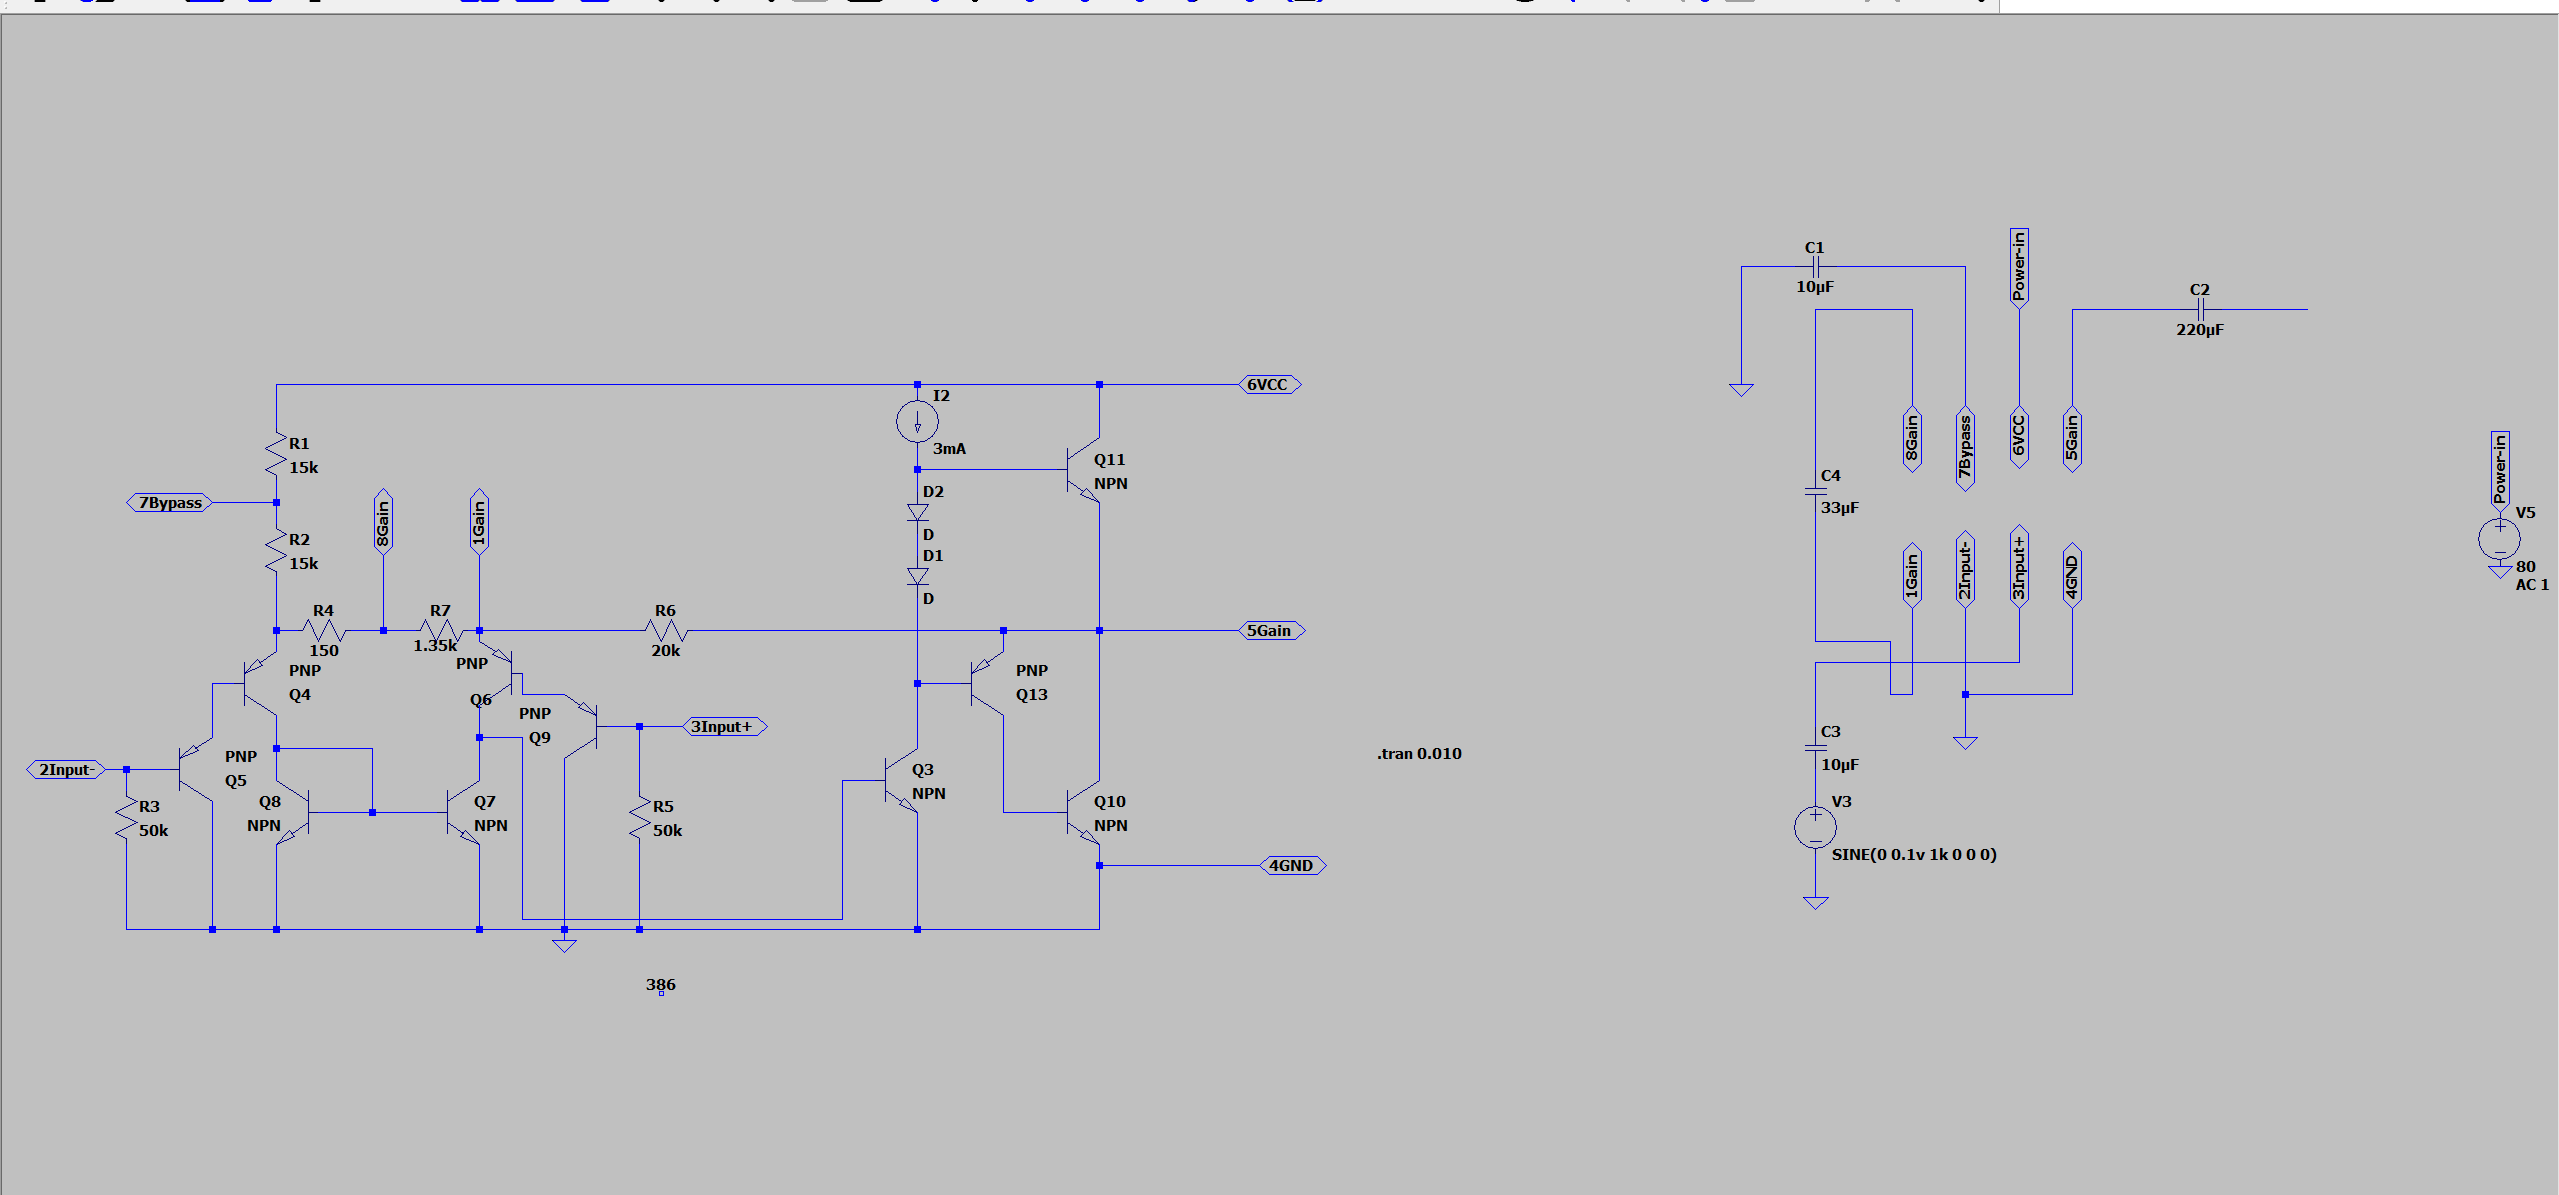Viewport: 2559px width, 1195px height.
Task: Select the V3 sine voltage source symbol
Action: click(1815, 828)
